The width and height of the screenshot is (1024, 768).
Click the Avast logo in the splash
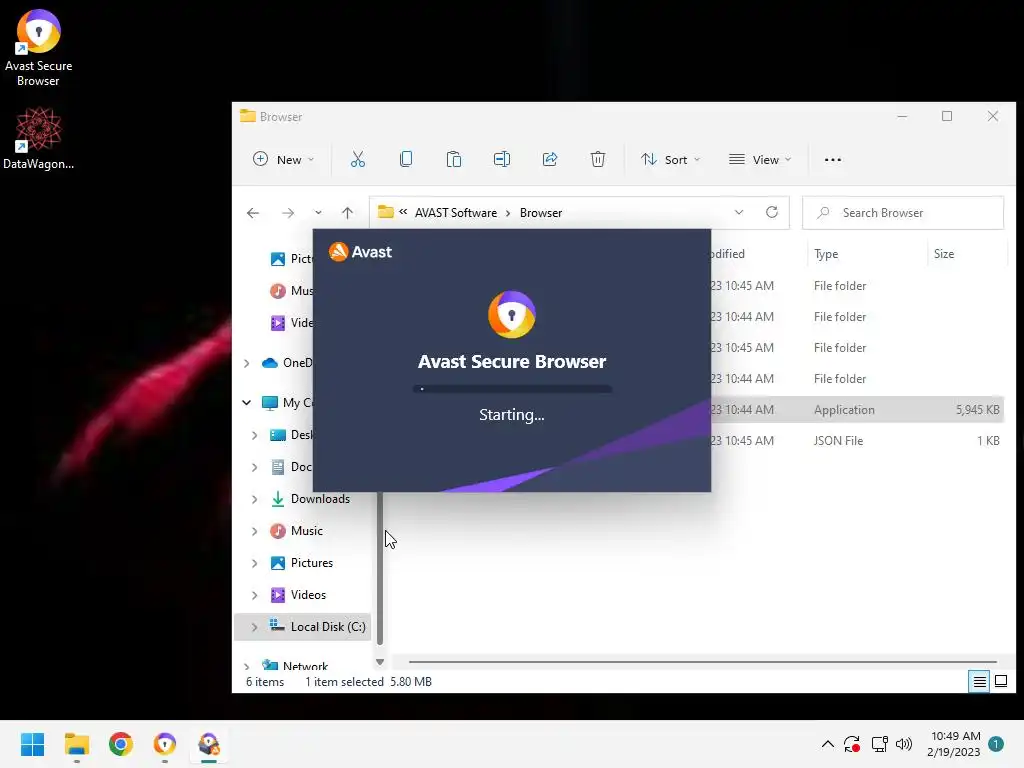(360, 251)
